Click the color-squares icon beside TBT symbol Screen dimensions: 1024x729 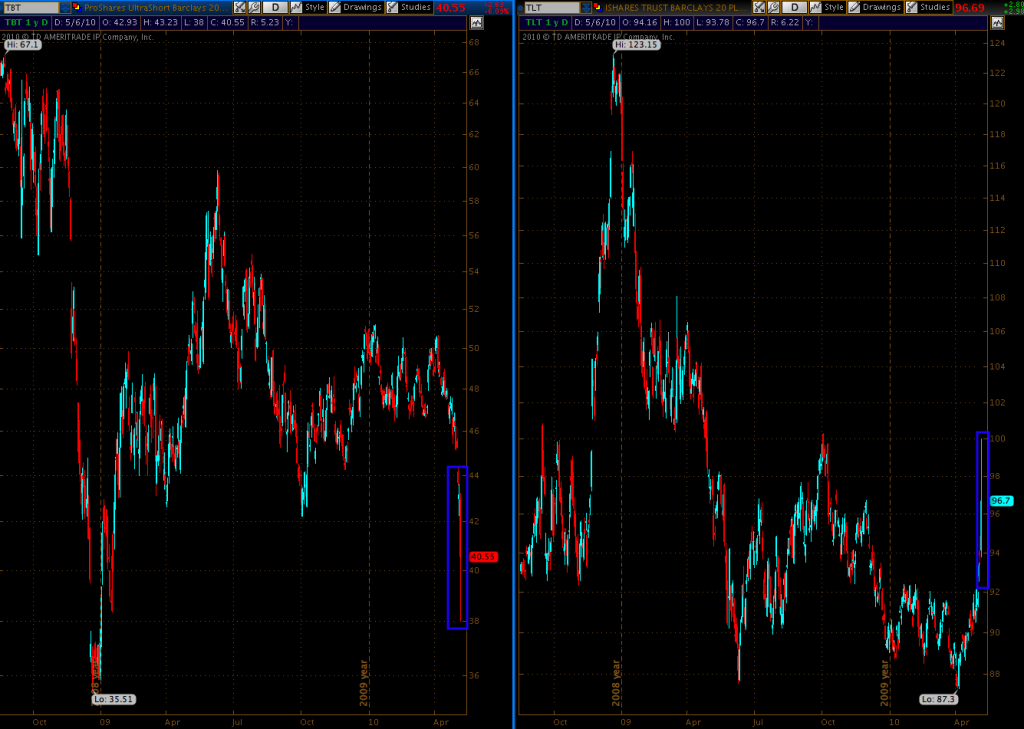click(x=78, y=7)
